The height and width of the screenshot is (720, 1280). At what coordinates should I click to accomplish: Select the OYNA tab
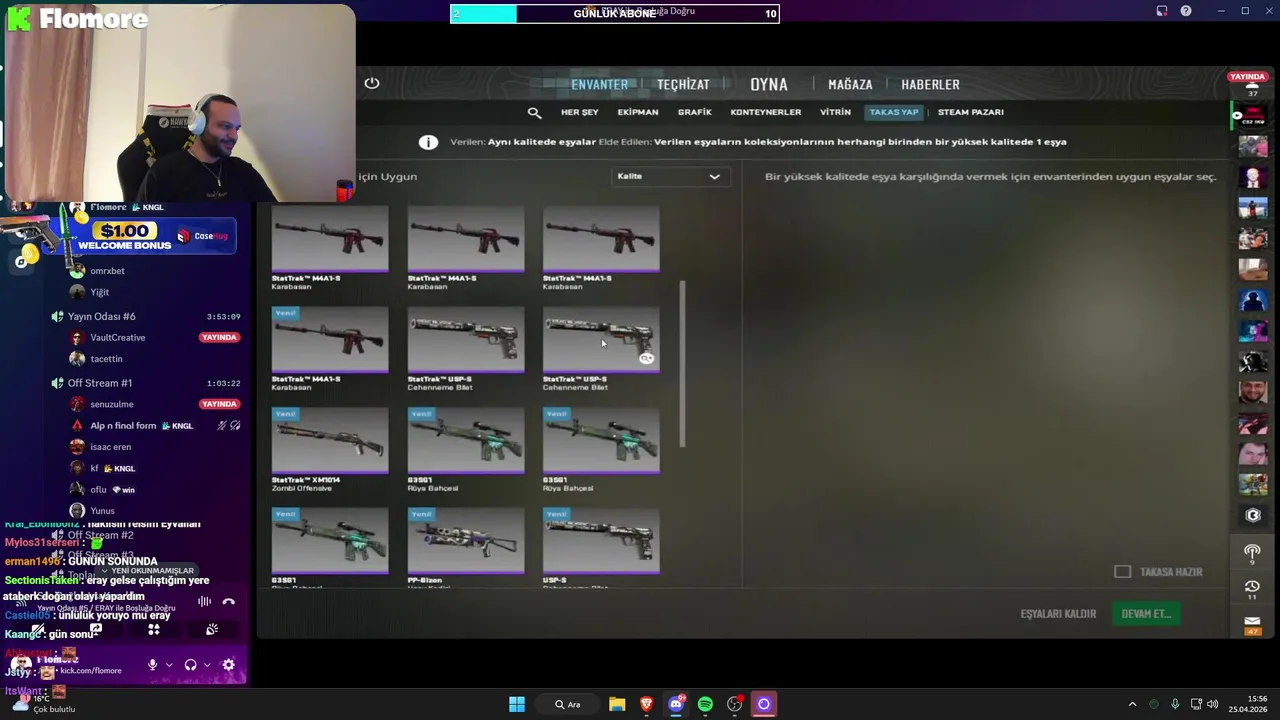coord(769,85)
